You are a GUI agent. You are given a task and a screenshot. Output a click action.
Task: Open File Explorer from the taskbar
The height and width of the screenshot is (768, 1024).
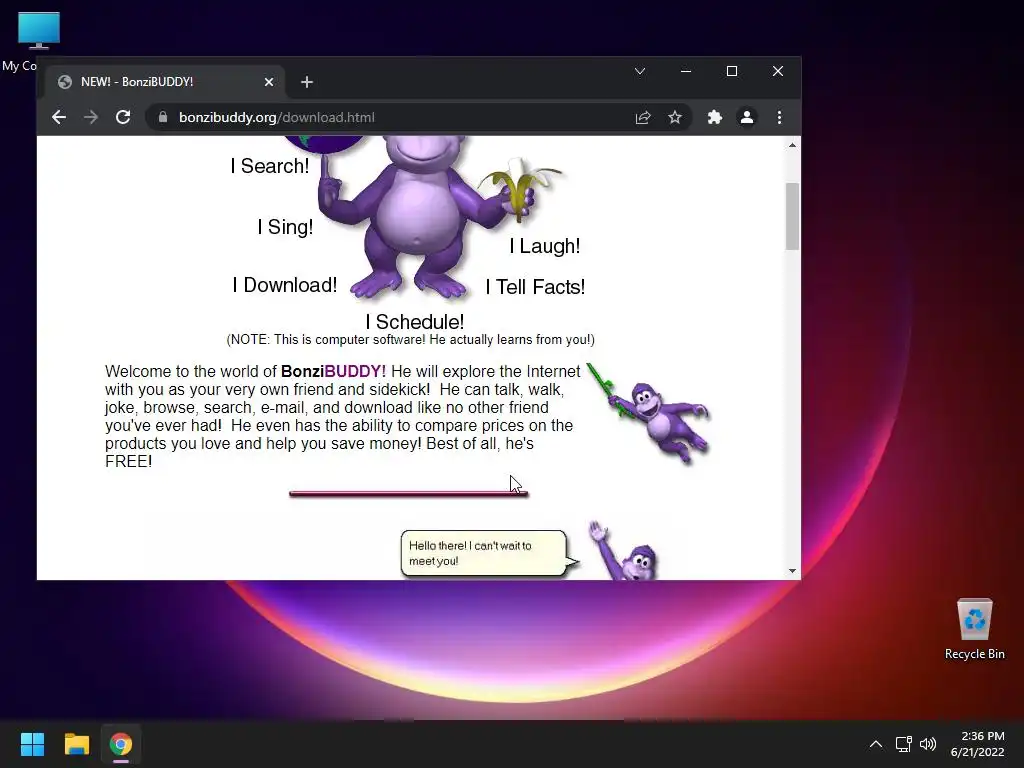[76, 744]
